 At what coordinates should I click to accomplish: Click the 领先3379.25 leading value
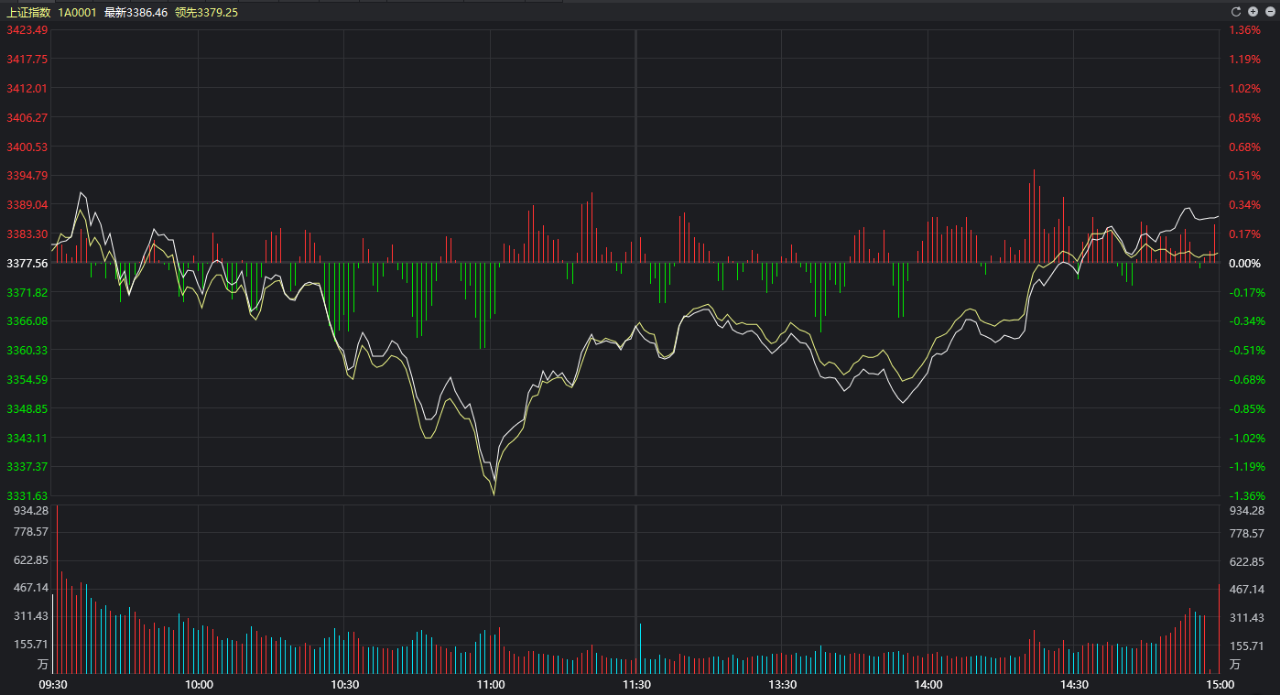(206, 12)
